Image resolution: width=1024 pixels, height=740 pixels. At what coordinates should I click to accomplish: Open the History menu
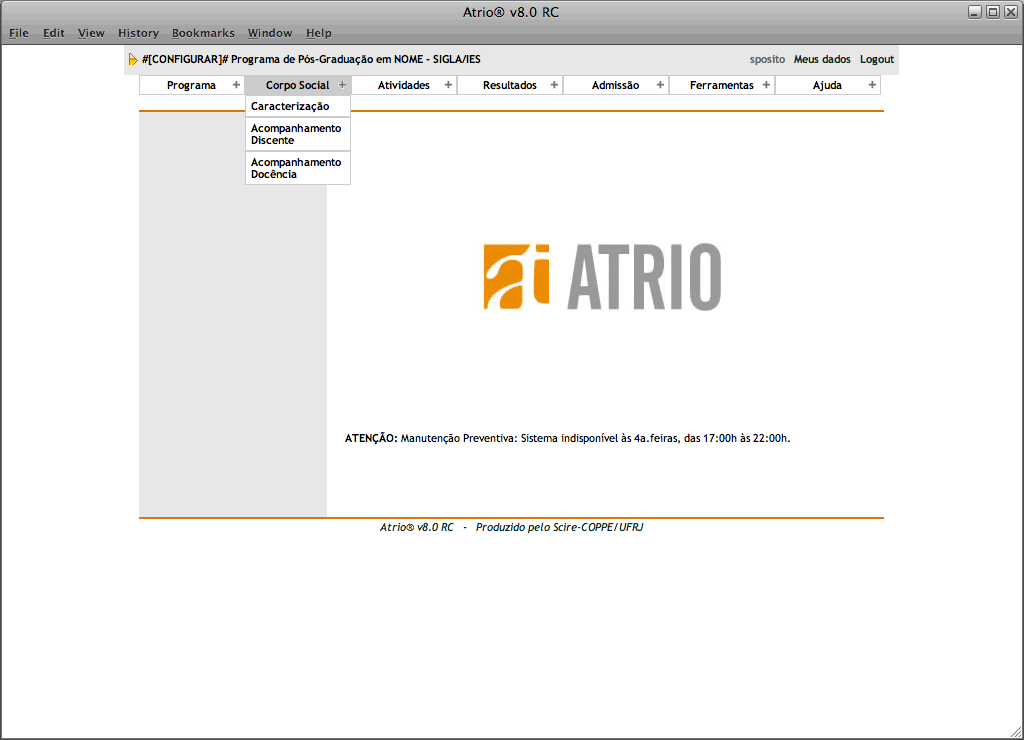(x=138, y=33)
